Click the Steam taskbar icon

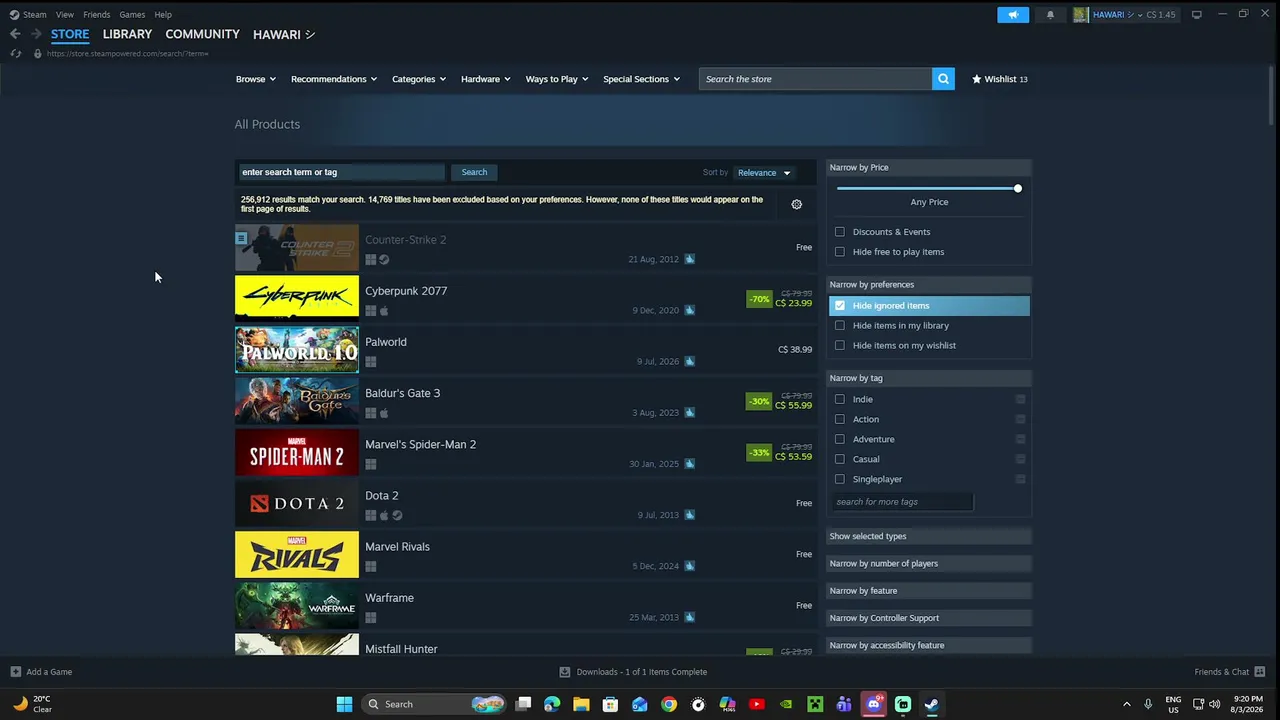pyautogui.click(x=931, y=704)
